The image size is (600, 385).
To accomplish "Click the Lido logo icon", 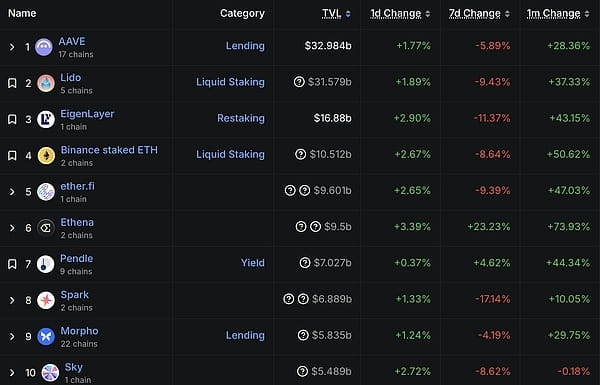I will pos(46,83).
